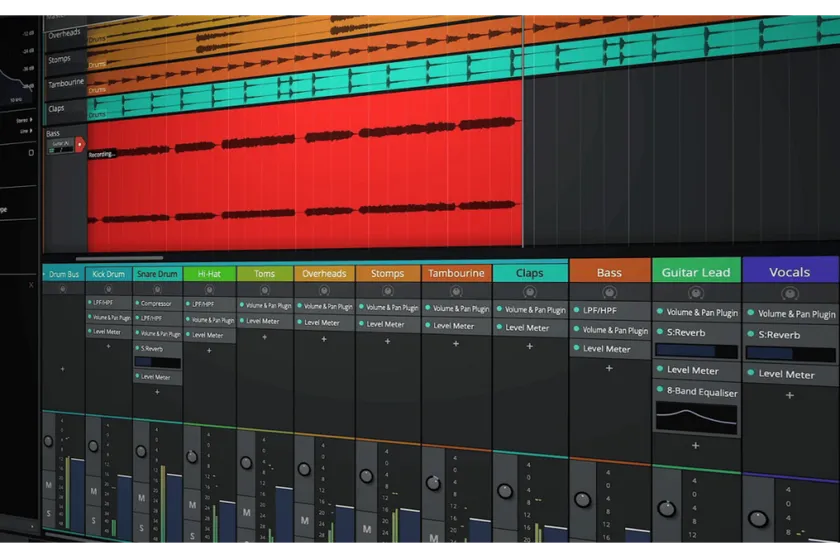The height and width of the screenshot is (560, 840).
Task: Expand the Line arrow in the left panel
Action: (32, 130)
